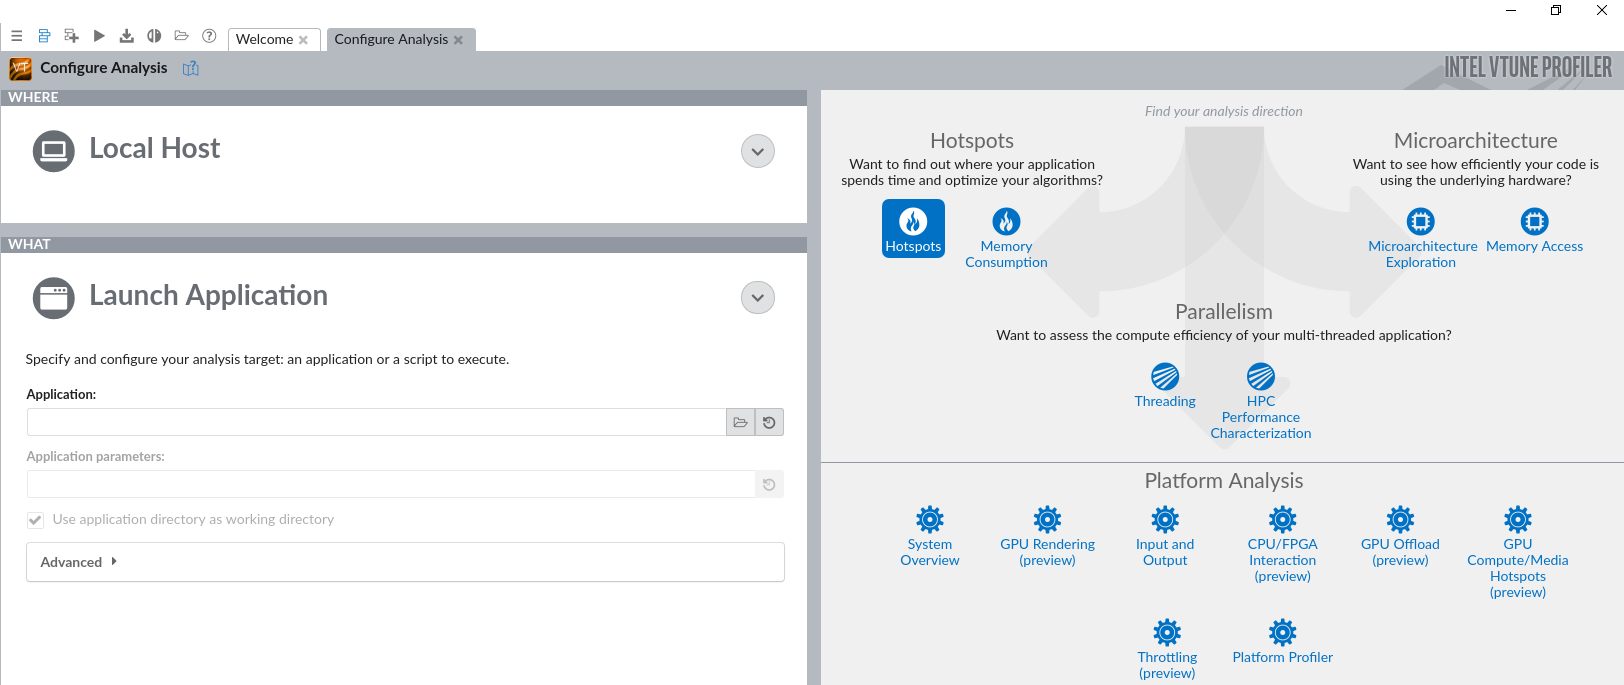Click the New Project toolbar icon
This screenshot has width=1624, height=685.
pyautogui.click(x=71, y=36)
